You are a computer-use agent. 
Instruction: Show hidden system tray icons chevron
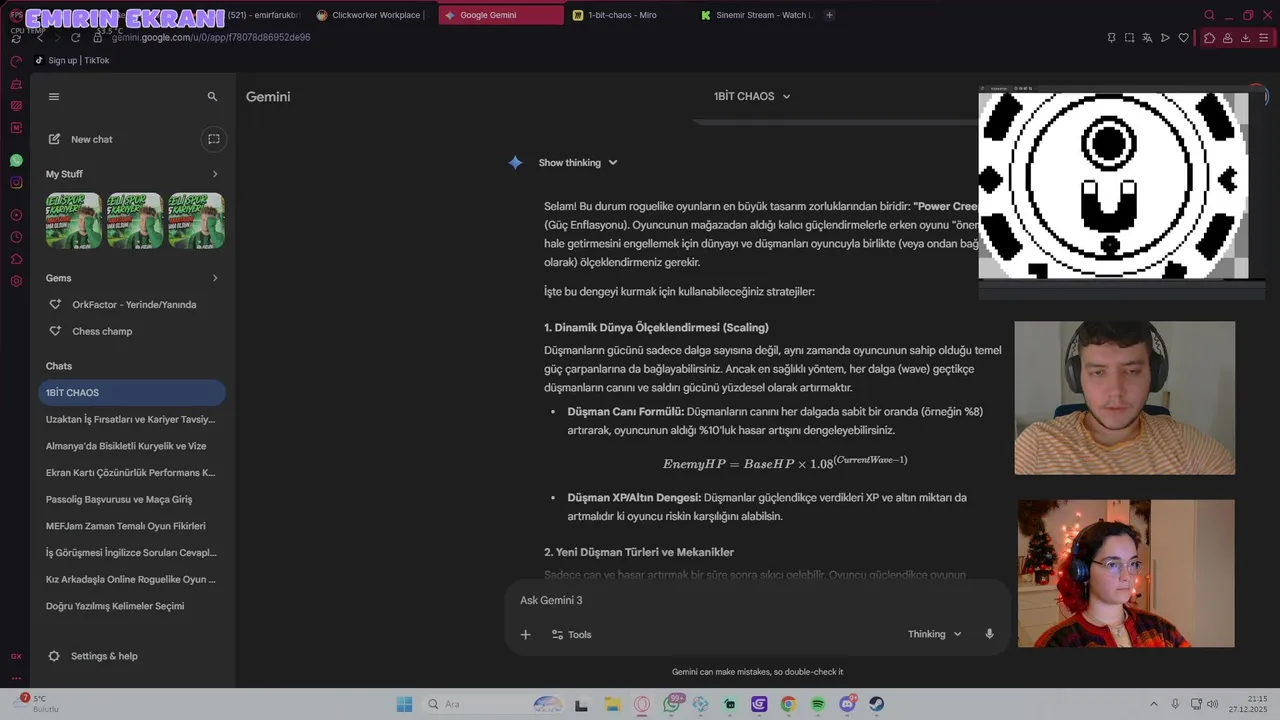[1153, 704]
